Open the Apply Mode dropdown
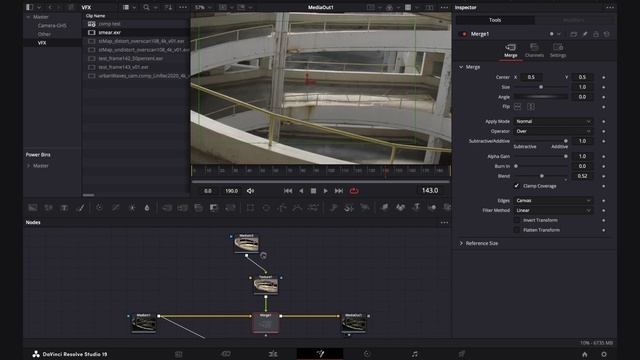The image size is (640, 360). [x=553, y=121]
